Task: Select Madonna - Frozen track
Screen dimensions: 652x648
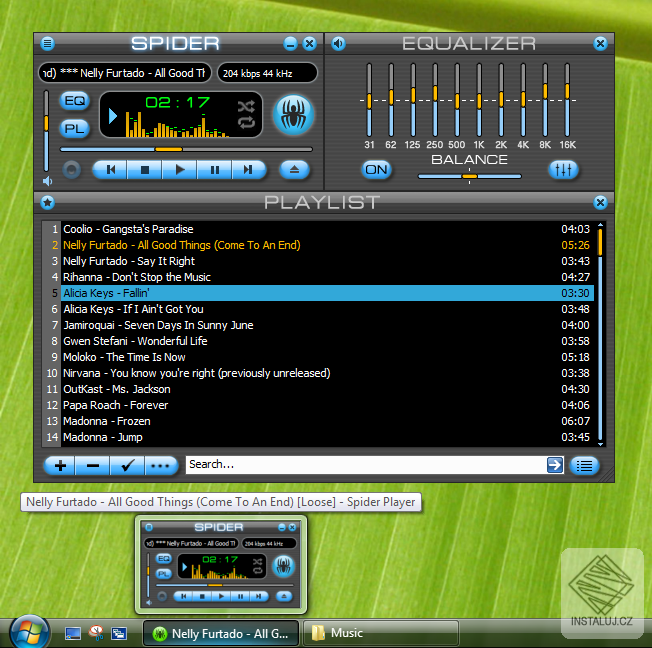Action: tap(109, 421)
